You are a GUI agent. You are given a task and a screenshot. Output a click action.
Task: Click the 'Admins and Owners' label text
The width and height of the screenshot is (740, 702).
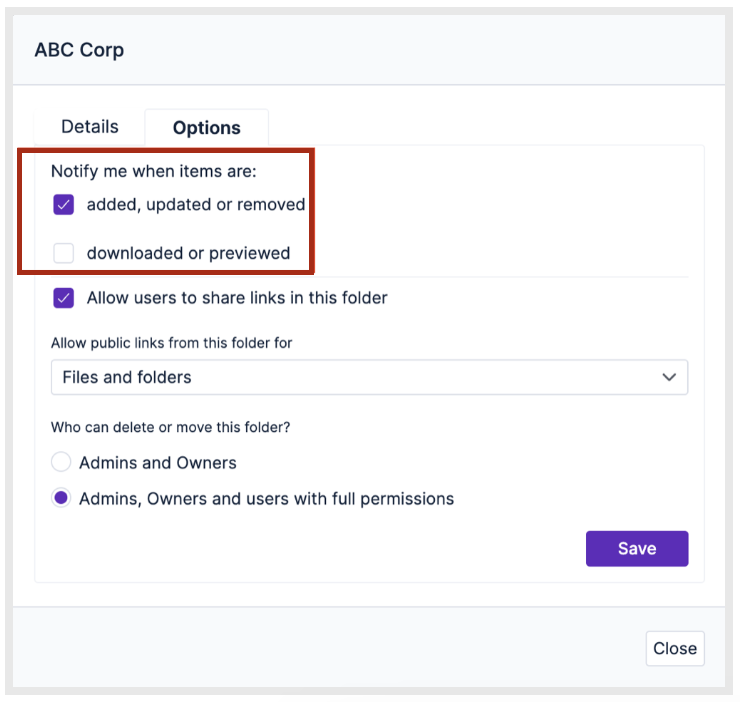coord(158,463)
